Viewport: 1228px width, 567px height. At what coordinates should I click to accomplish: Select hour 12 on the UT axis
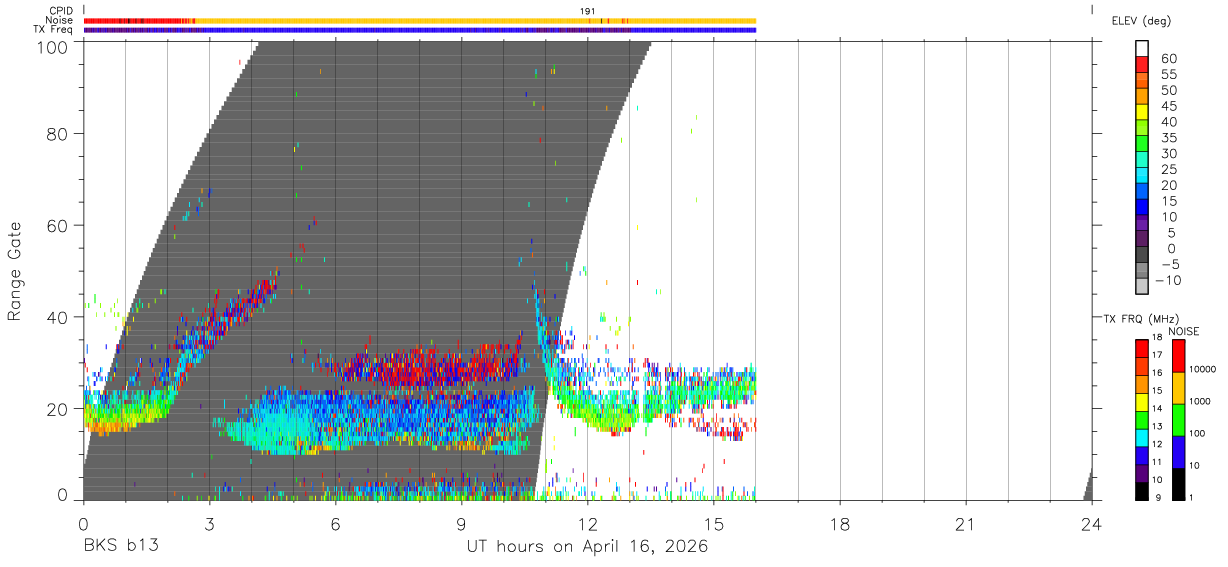588,523
